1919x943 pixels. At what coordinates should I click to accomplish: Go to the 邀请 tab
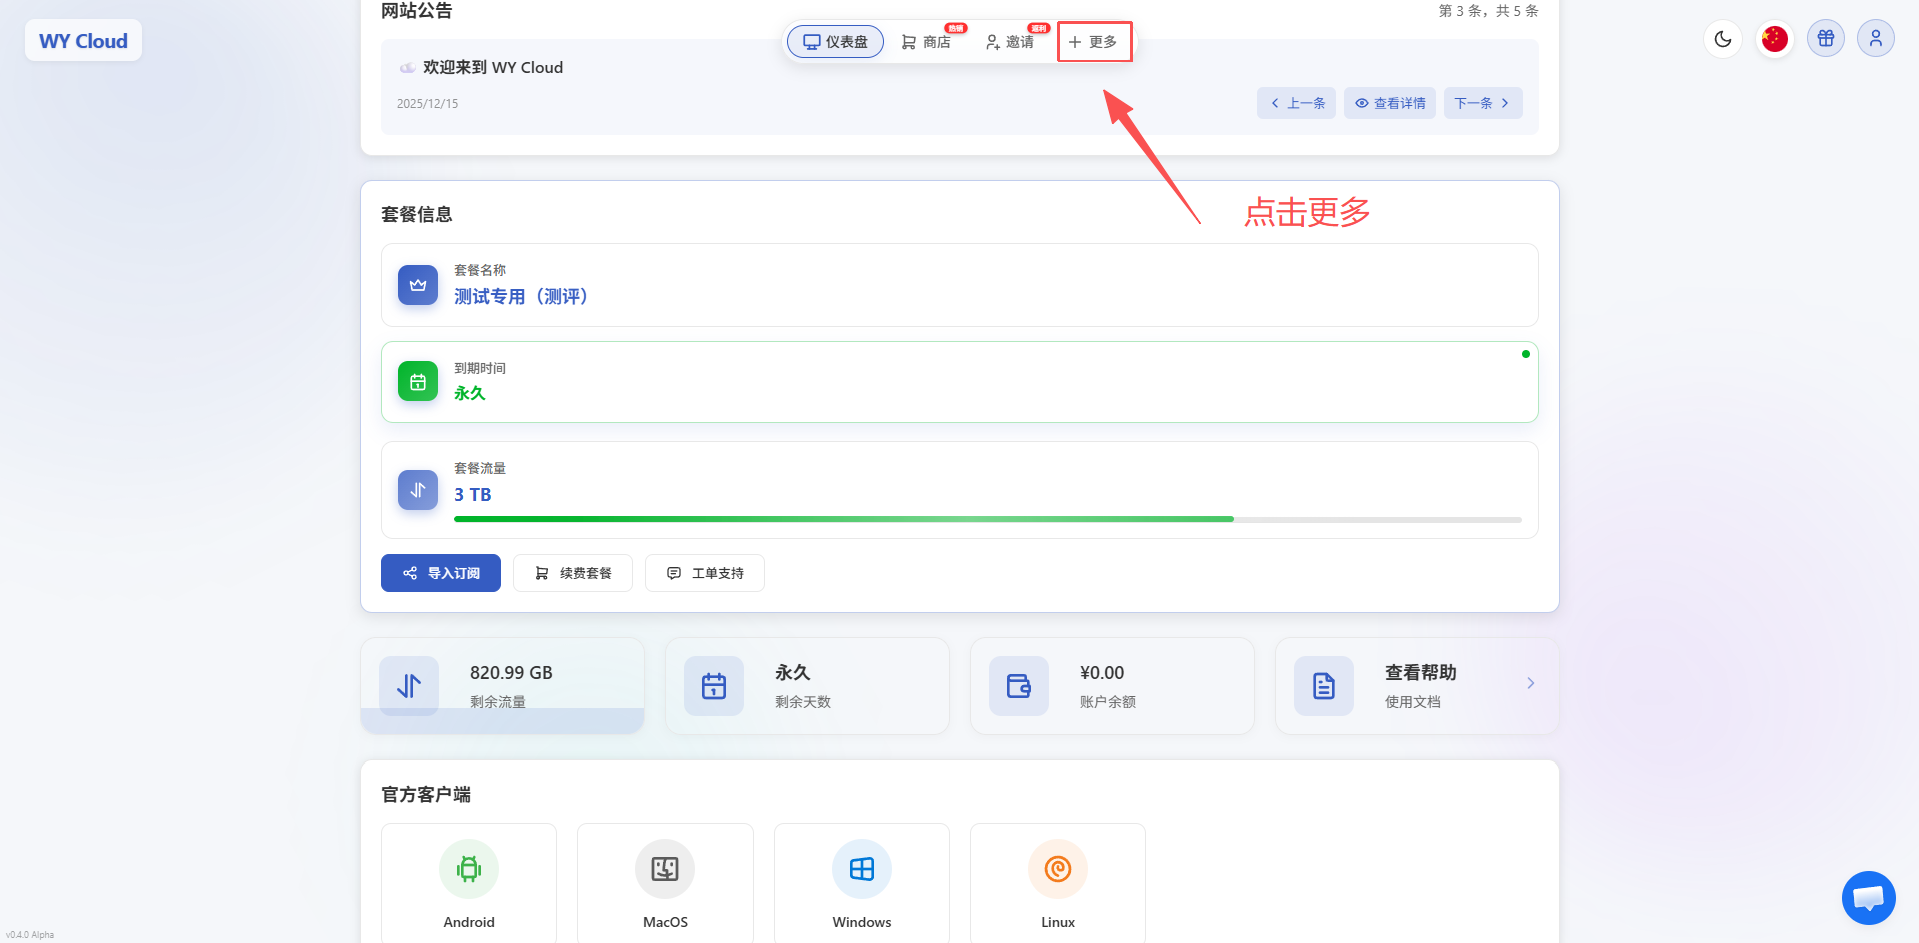1010,42
